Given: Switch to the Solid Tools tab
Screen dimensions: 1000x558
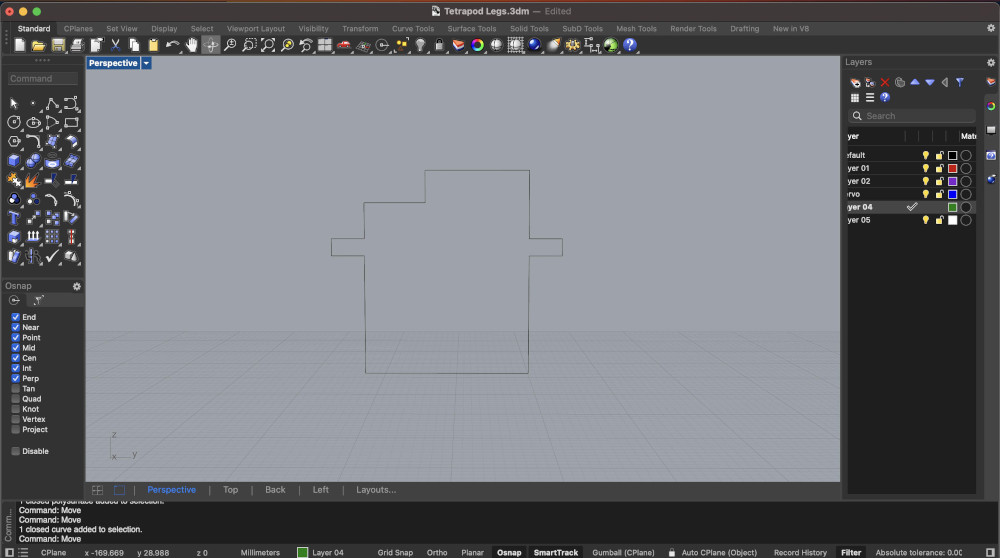Looking at the screenshot, I should point(529,29).
